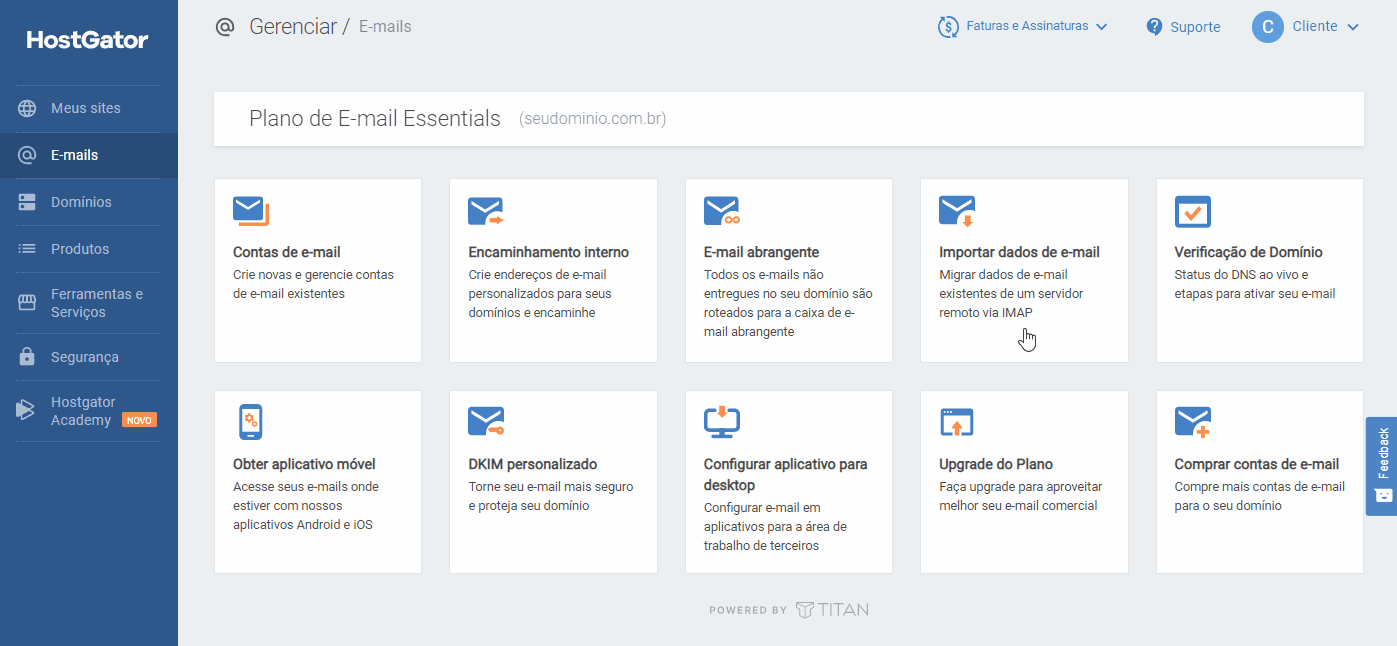Click the Suporte link in the header
The width and height of the screenshot is (1397, 646).
tap(1195, 27)
